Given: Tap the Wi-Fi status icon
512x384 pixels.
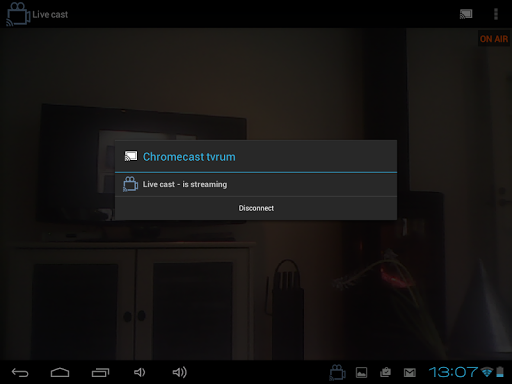Looking at the screenshot, I should coord(487,372).
